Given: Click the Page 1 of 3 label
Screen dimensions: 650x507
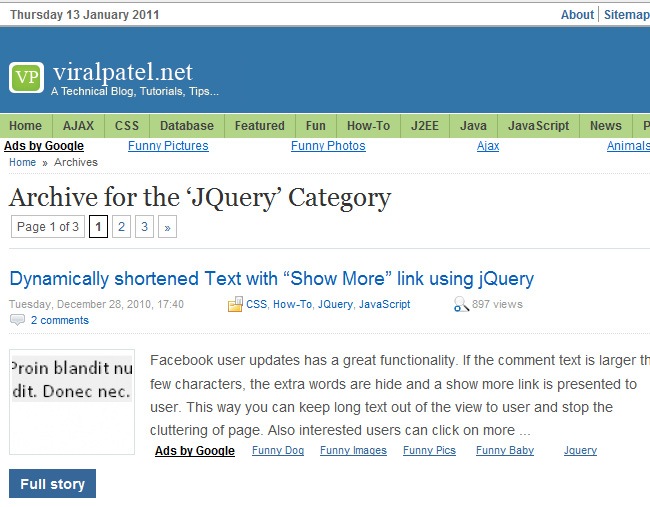Looking at the screenshot, I should [48, 226].
